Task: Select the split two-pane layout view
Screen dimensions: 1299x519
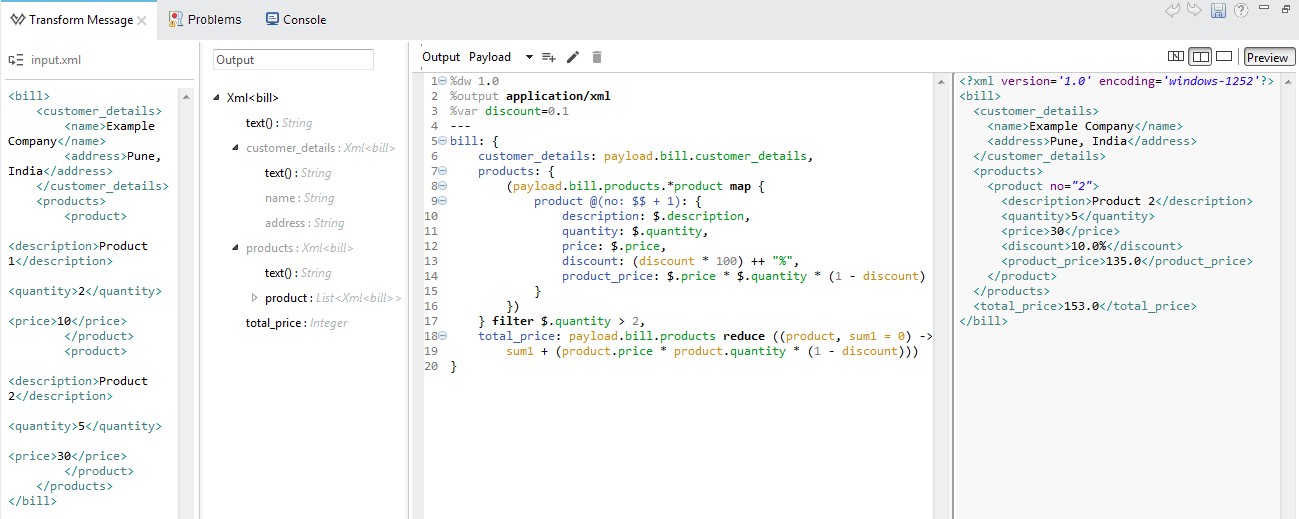Action: (1200, 57)
